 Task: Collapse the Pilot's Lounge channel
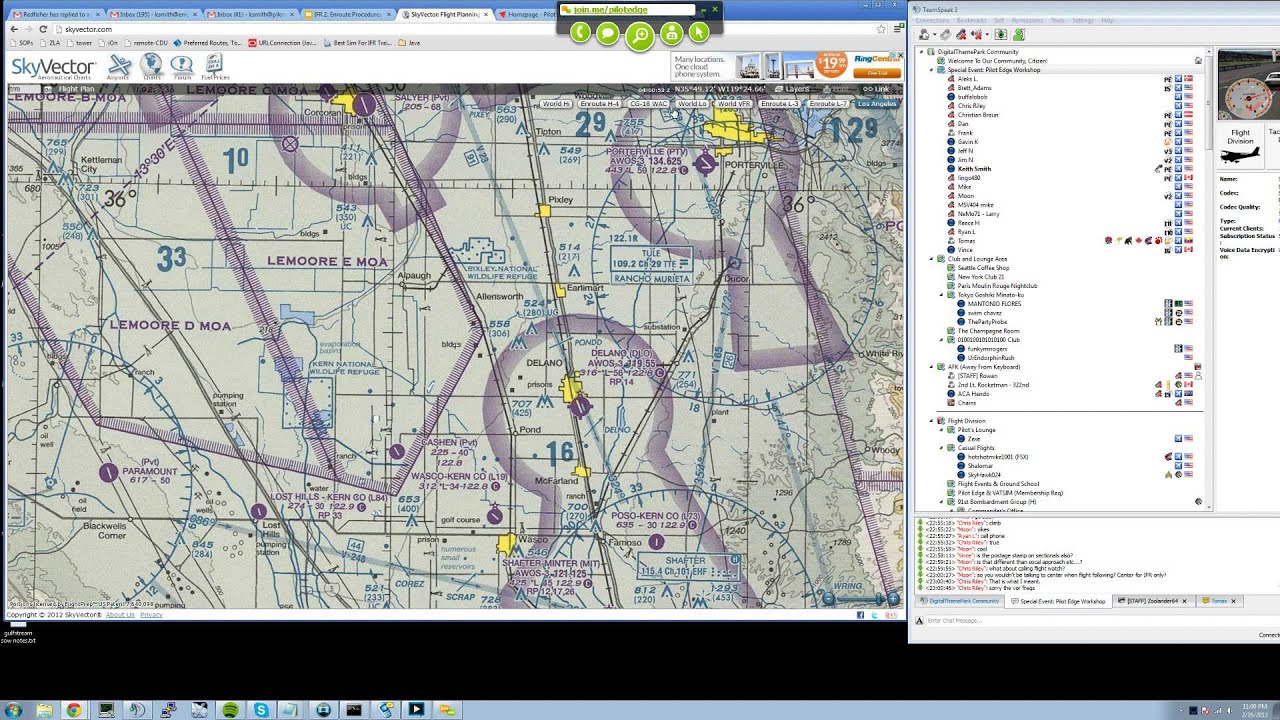pos(941,430)
